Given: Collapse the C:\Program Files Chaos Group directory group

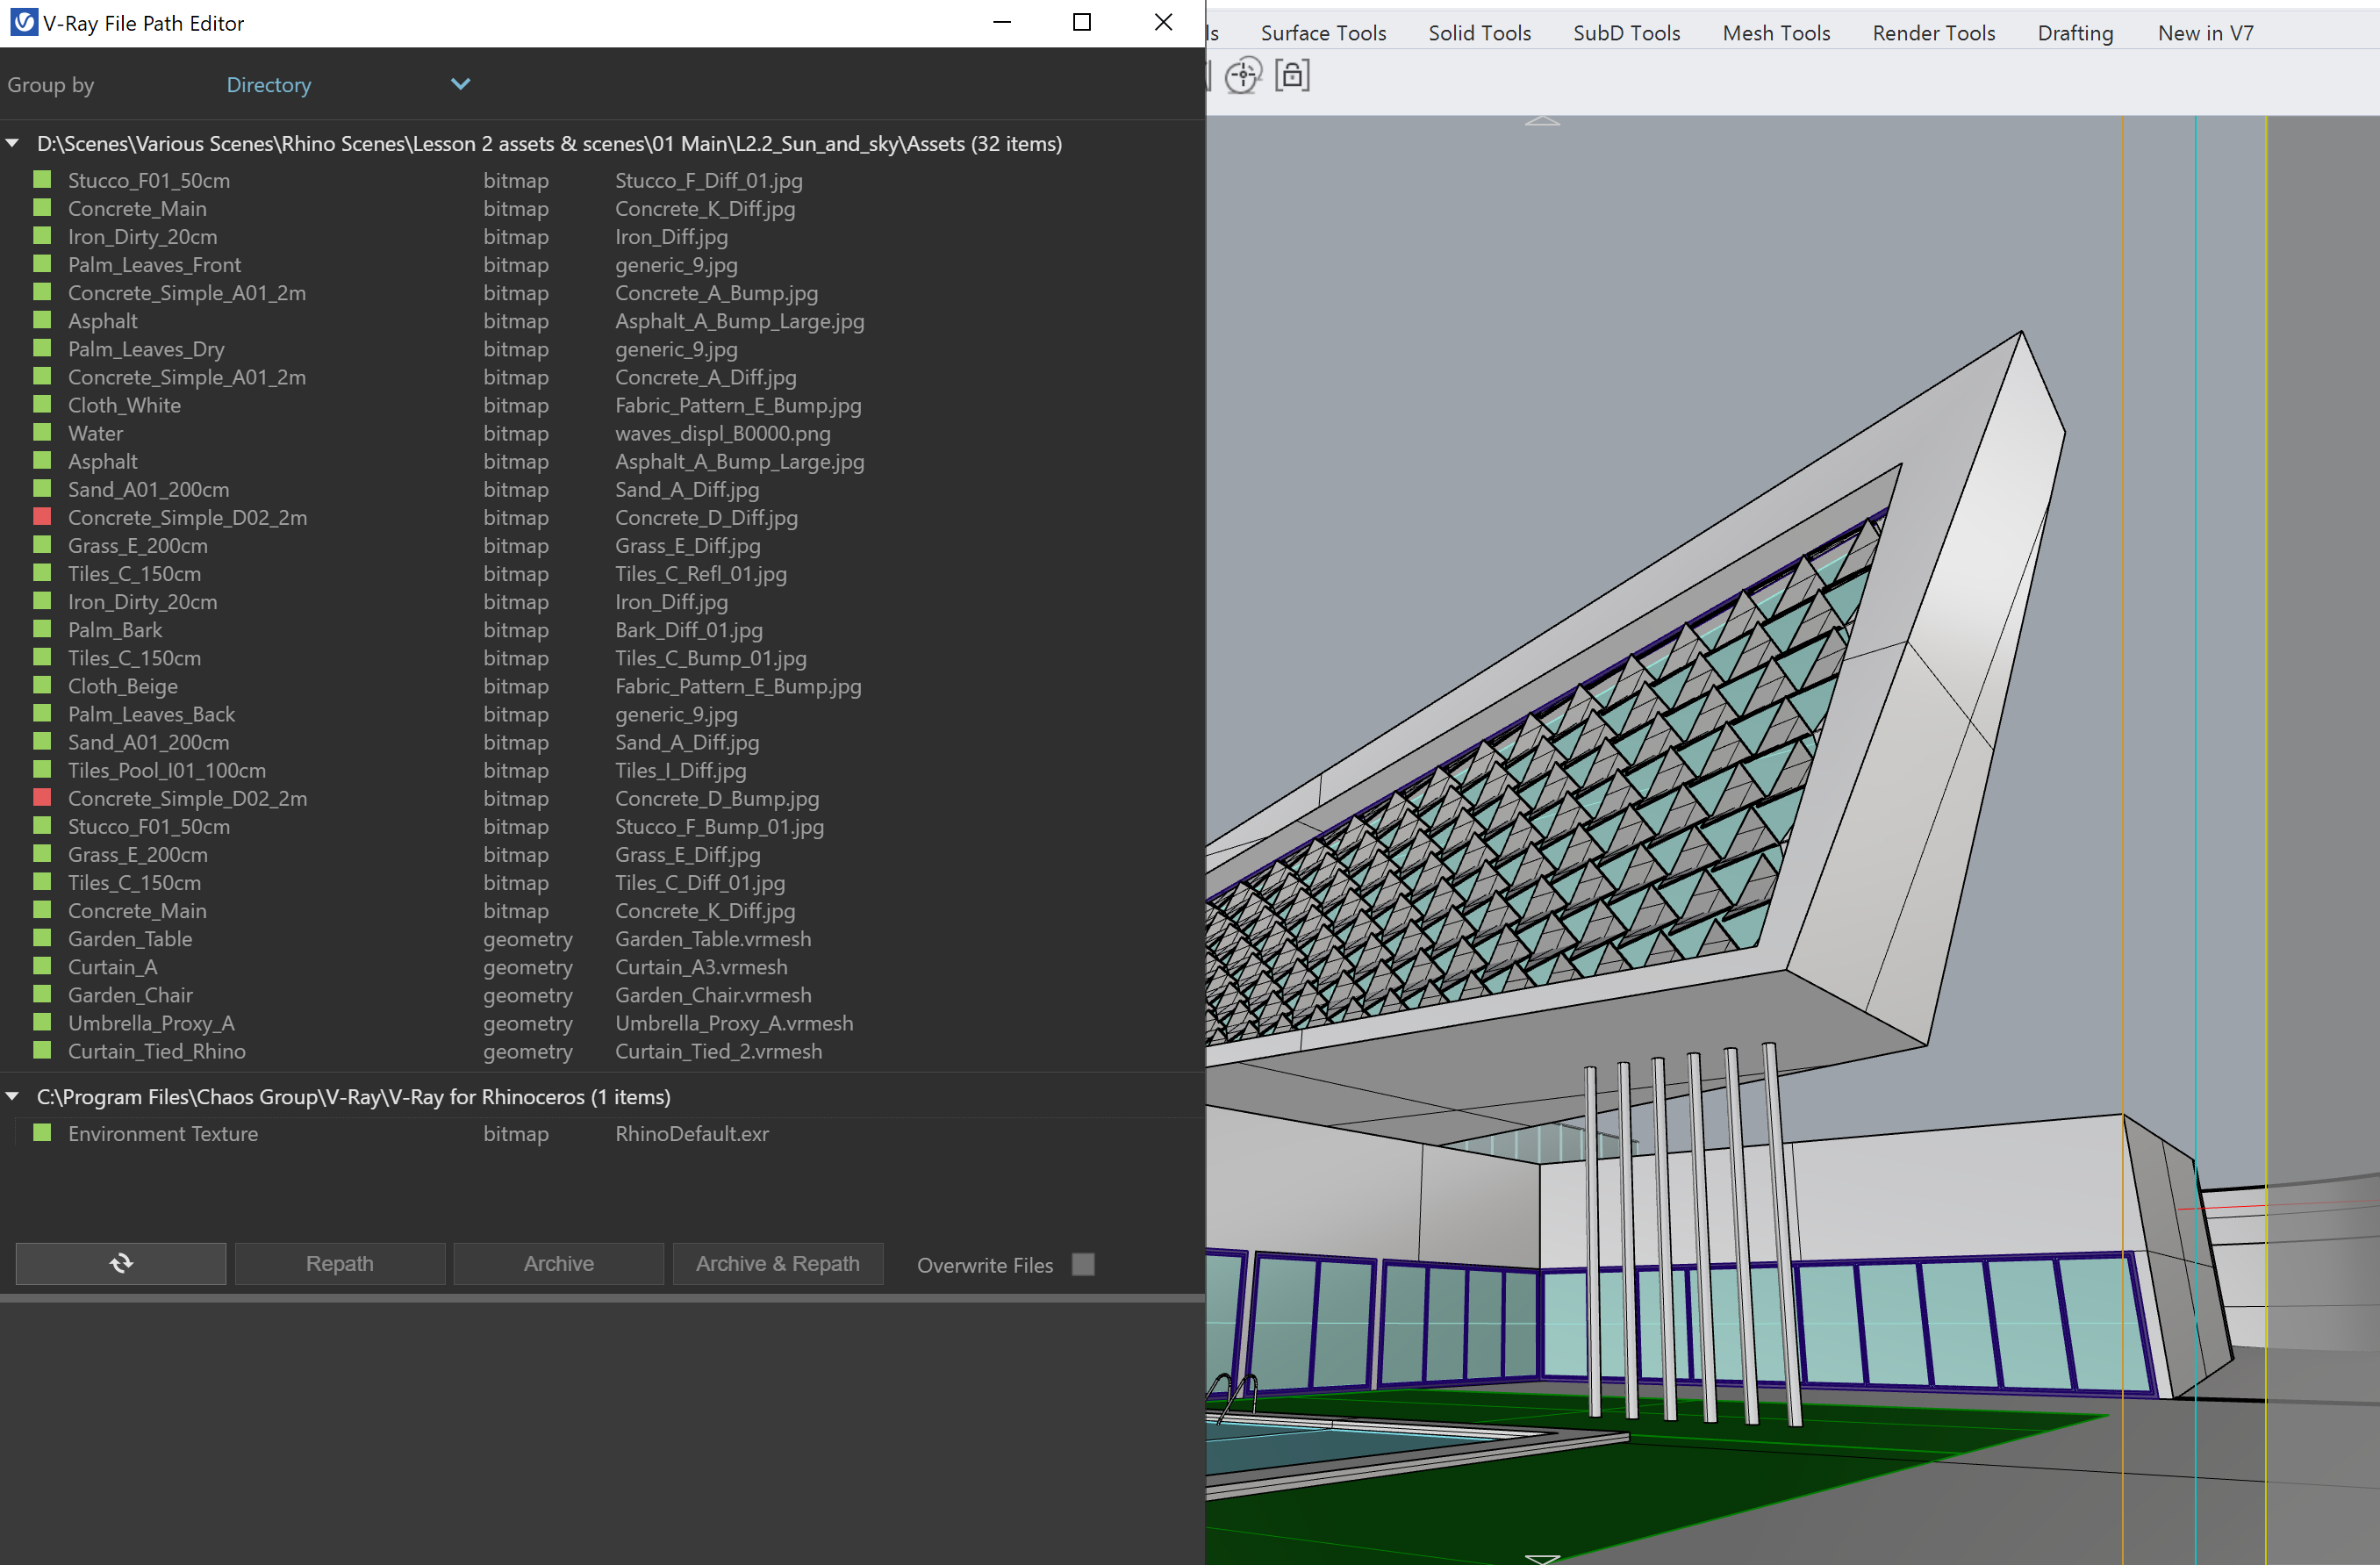Looking at the screenshot, I should (13, 1097).
